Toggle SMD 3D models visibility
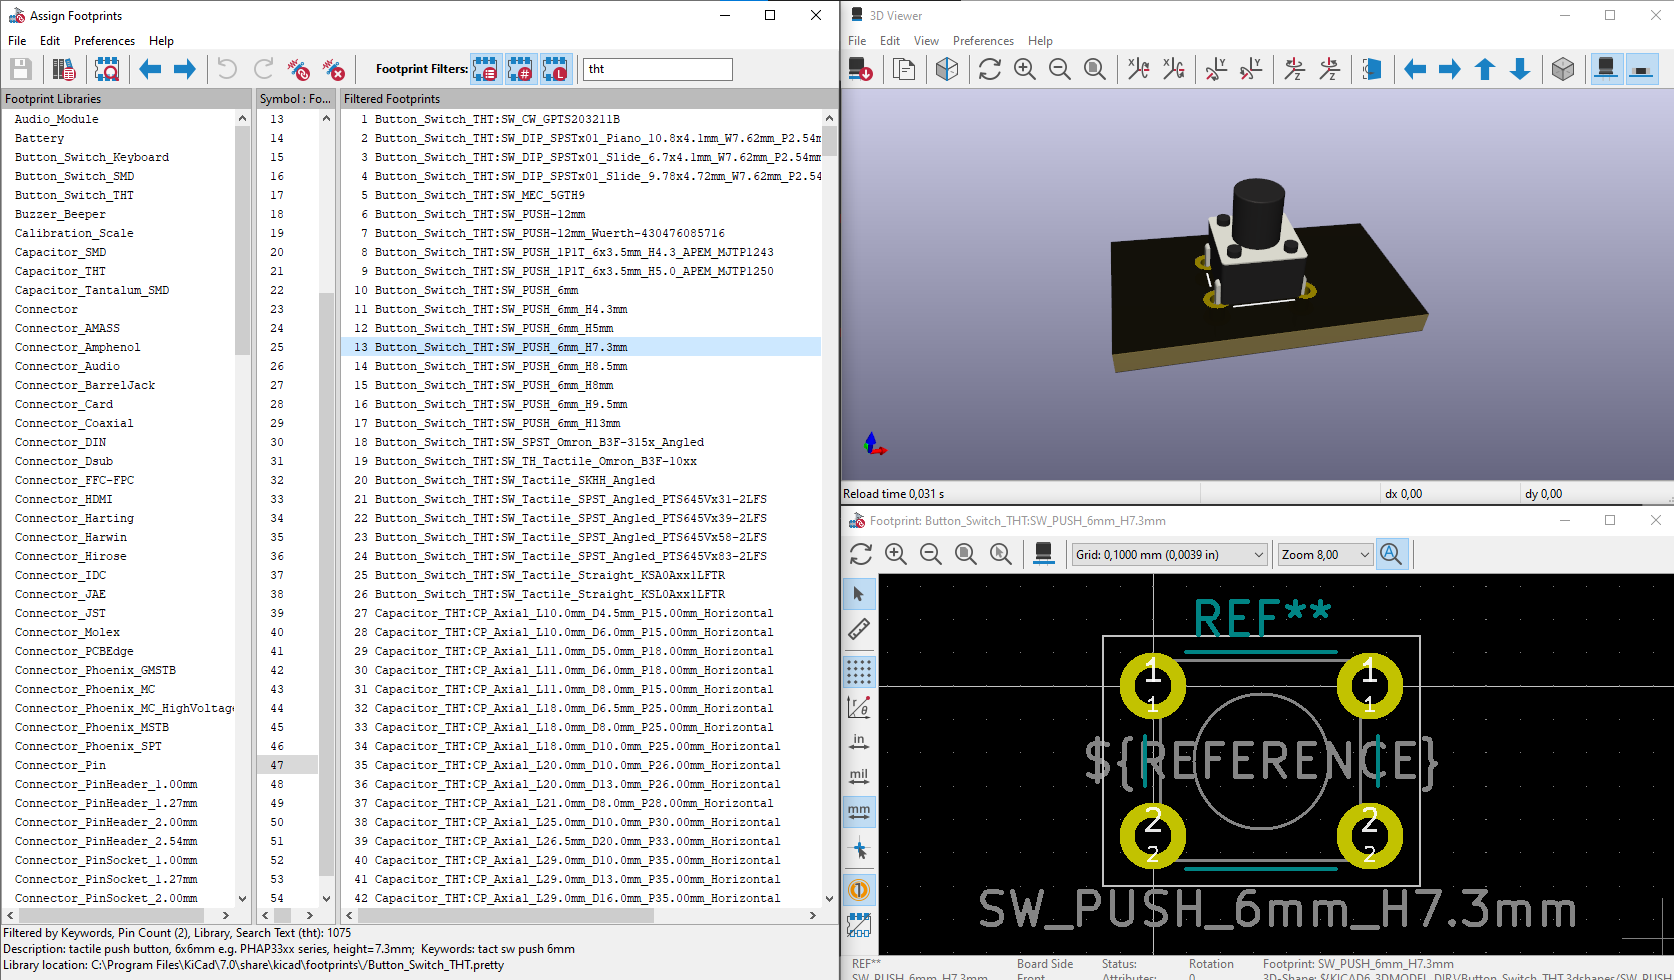The height and width of the screenshot is (980, 1674). [1642, 69]
